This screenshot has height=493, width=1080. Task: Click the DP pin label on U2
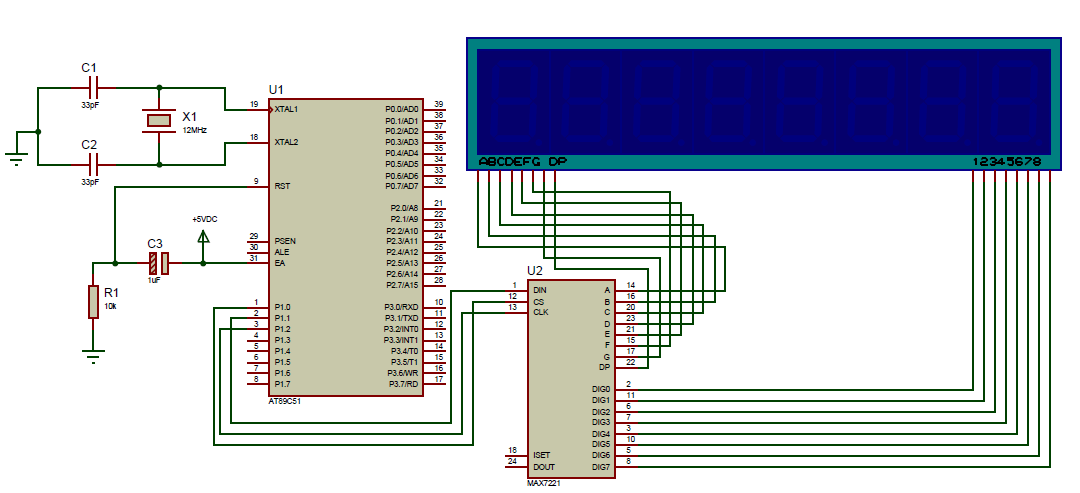click(605, 368)
